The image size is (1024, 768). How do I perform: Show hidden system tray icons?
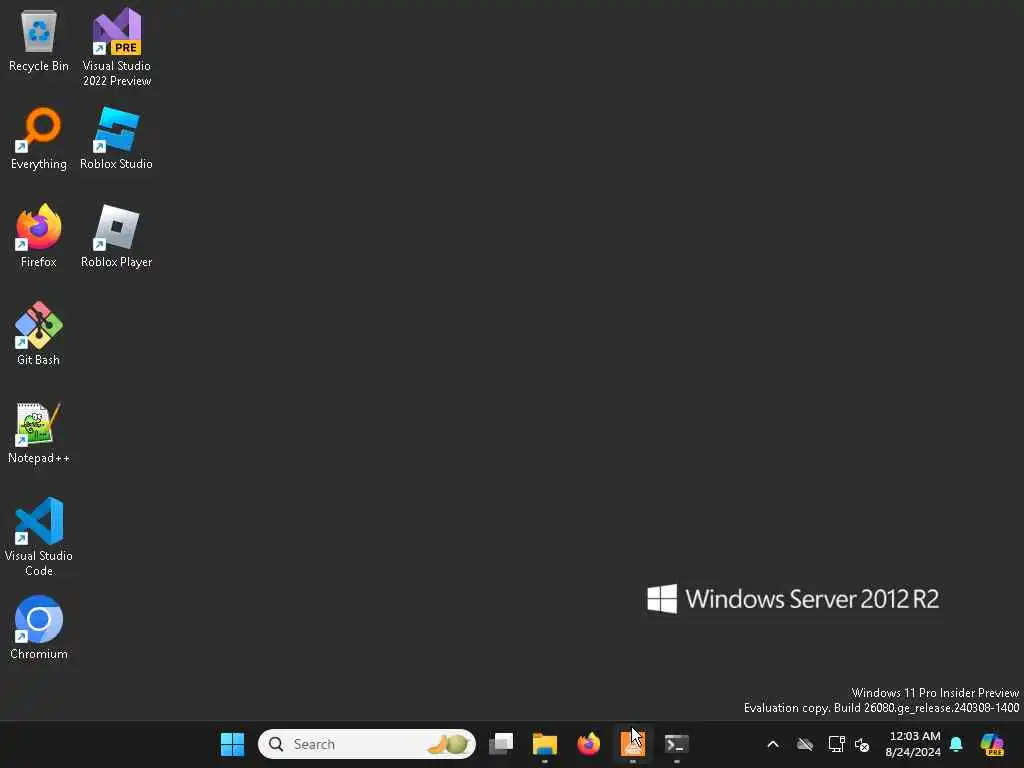(773, 744)
